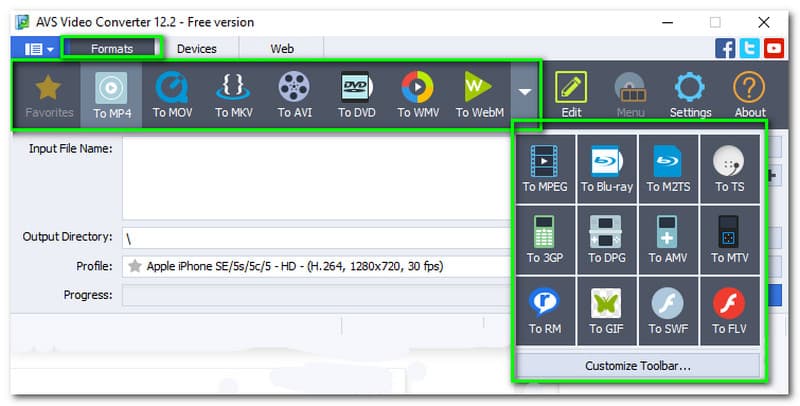Choose the To DPG format
The width and height of the screenshot is (800, 406).
coord(607,240)
